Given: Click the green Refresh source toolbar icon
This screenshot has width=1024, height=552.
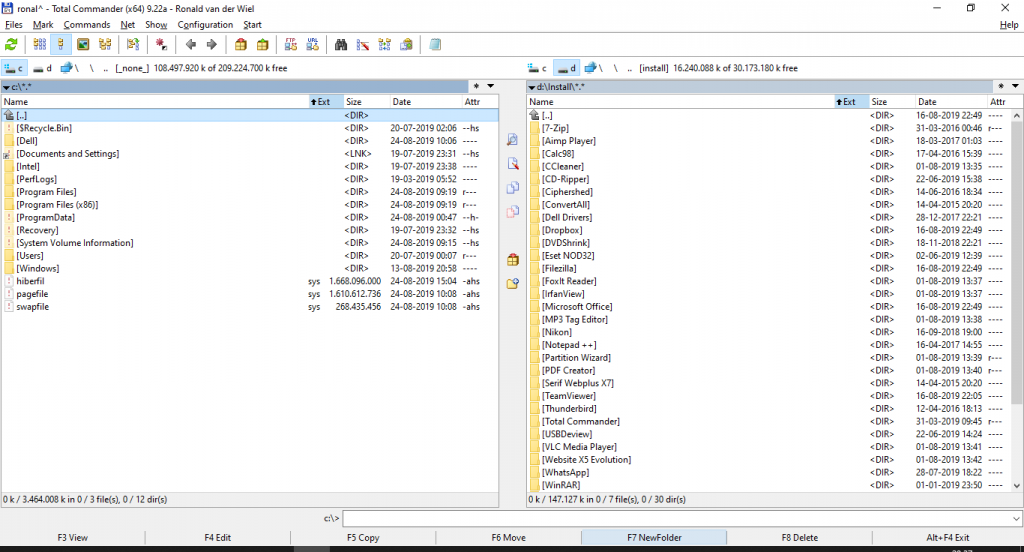Looking at the screenshot, I should pyautogui.click(x=11, y=44).
